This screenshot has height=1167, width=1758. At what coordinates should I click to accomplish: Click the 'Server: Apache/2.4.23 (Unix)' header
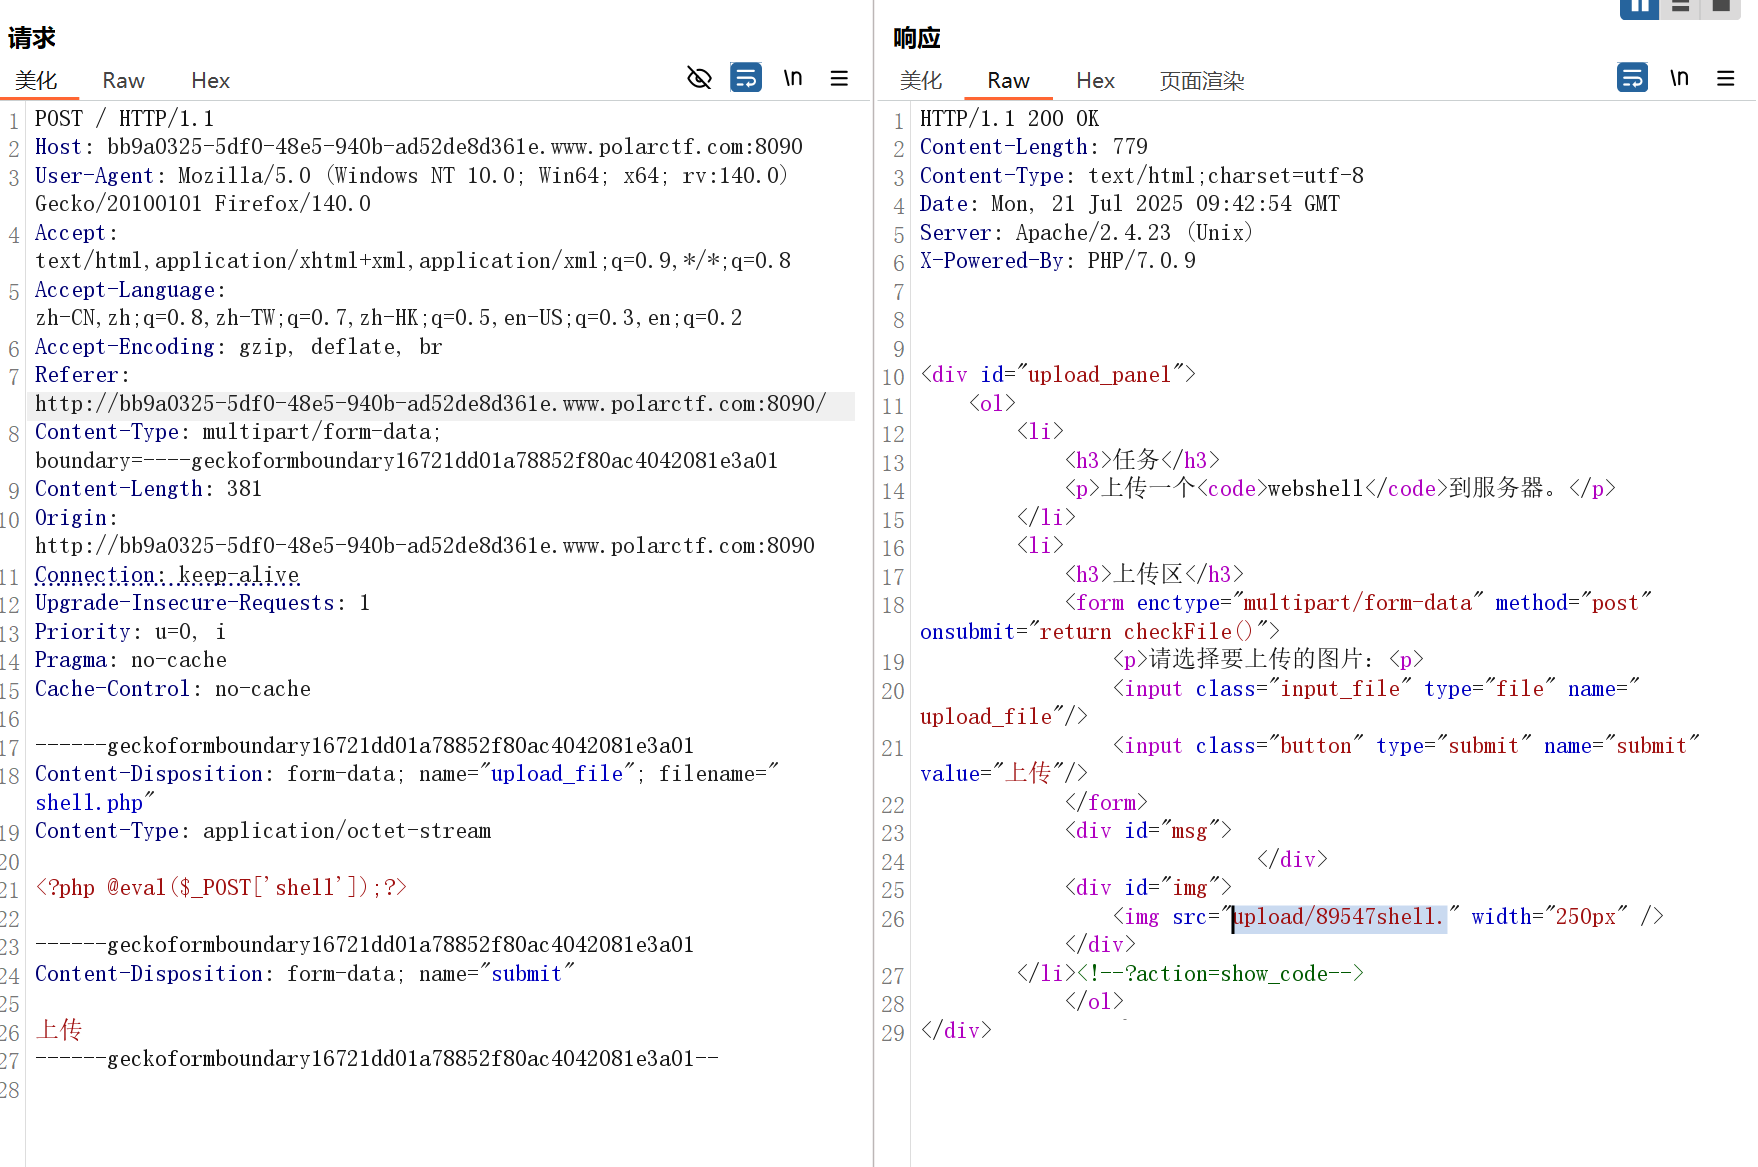coord(1086,233)
